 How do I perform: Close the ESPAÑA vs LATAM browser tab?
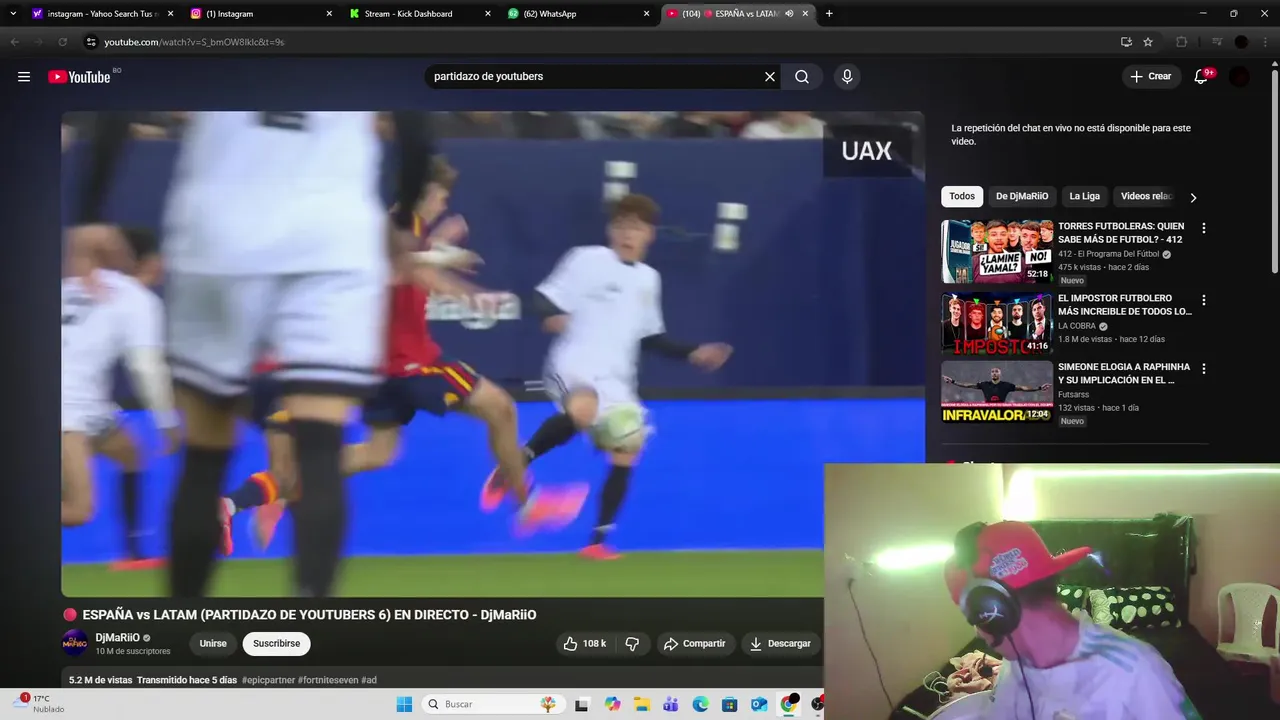click(805, 14)
